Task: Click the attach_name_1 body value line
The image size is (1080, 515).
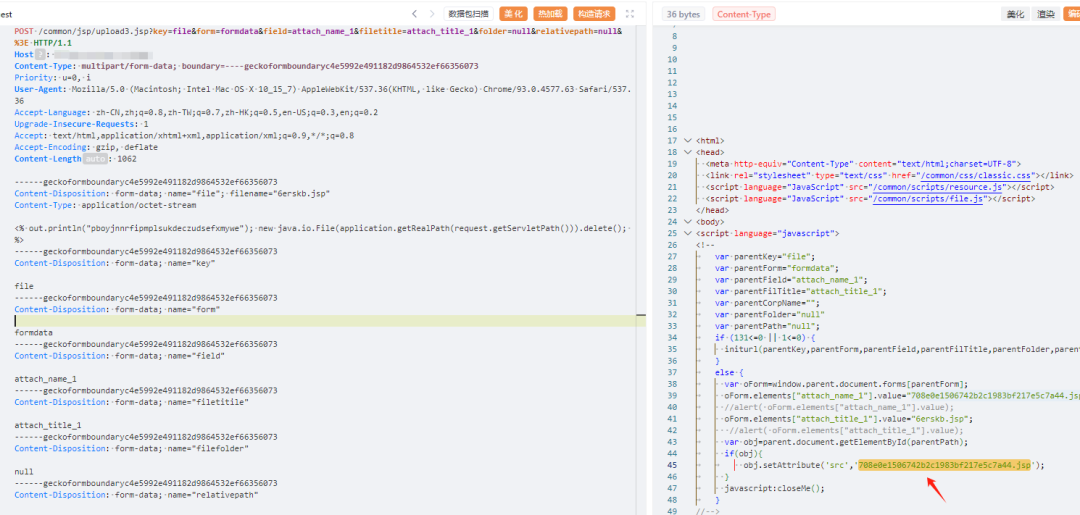Action: tap(45, 379)
